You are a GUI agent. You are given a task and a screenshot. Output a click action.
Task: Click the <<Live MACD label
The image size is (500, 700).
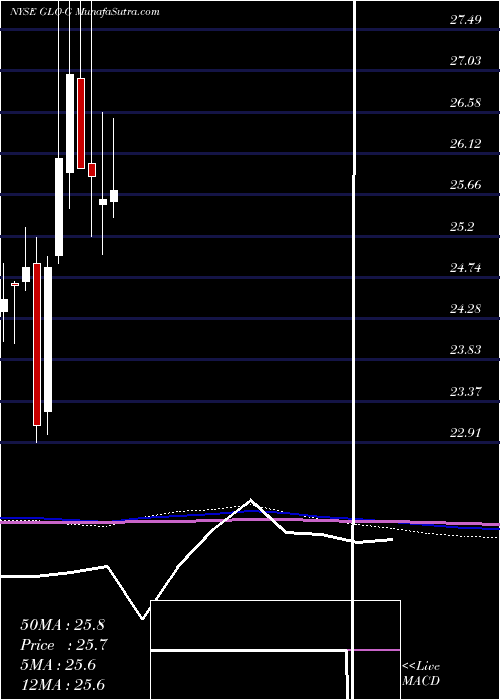click(x=421, y=673)
